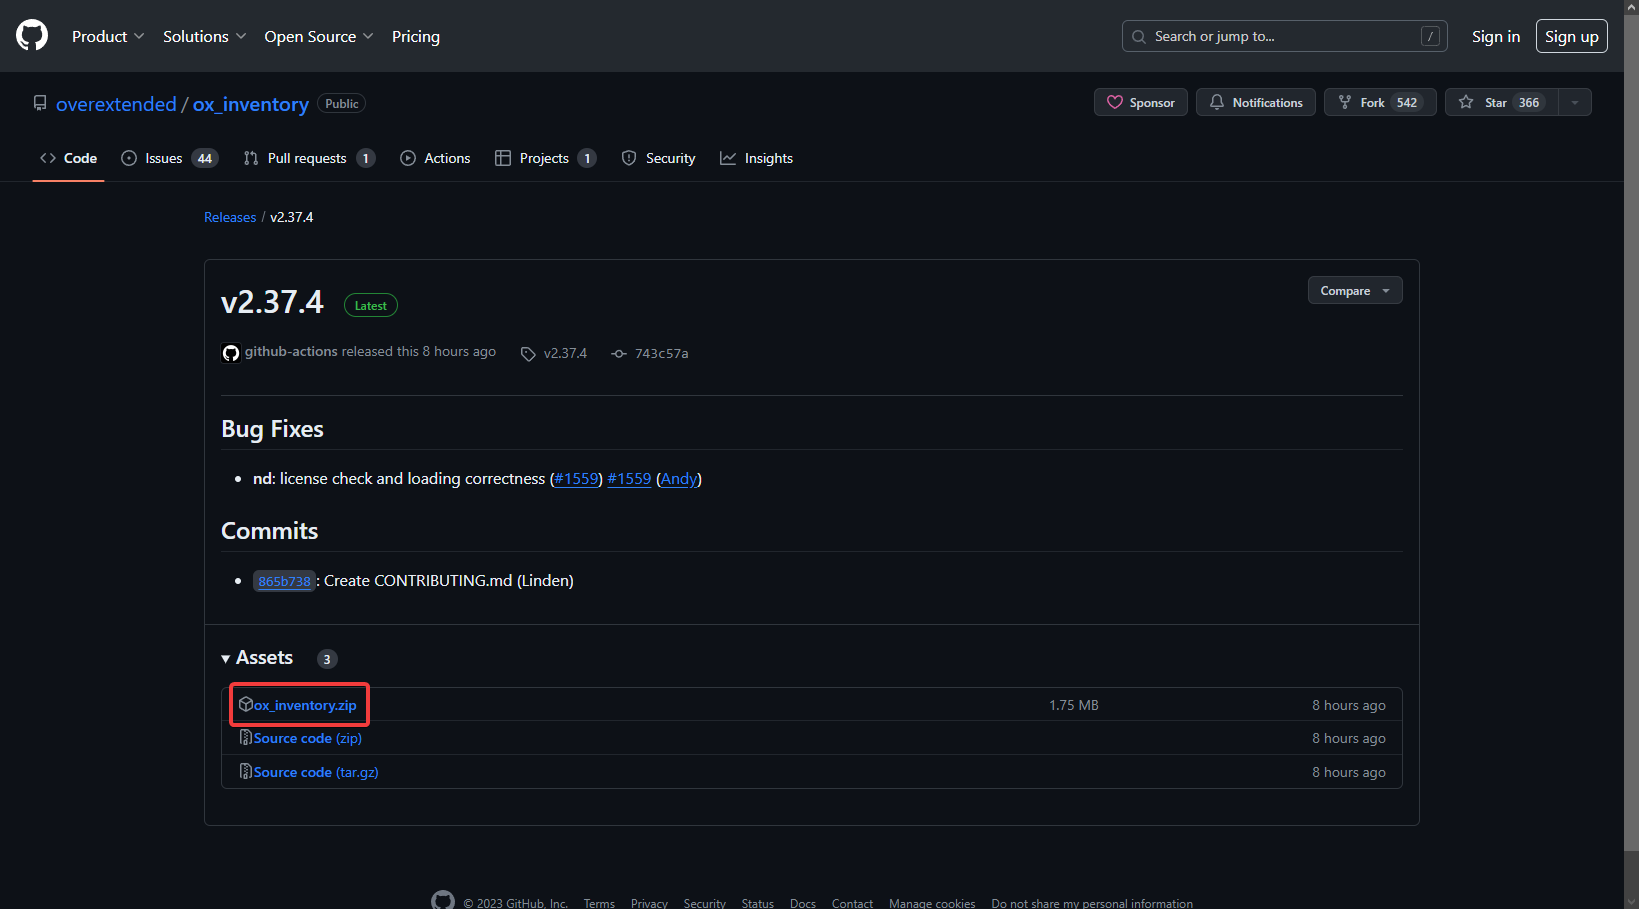Click the footer GitHub logo
Screen dimensions: 1639x909
(443, 901)
